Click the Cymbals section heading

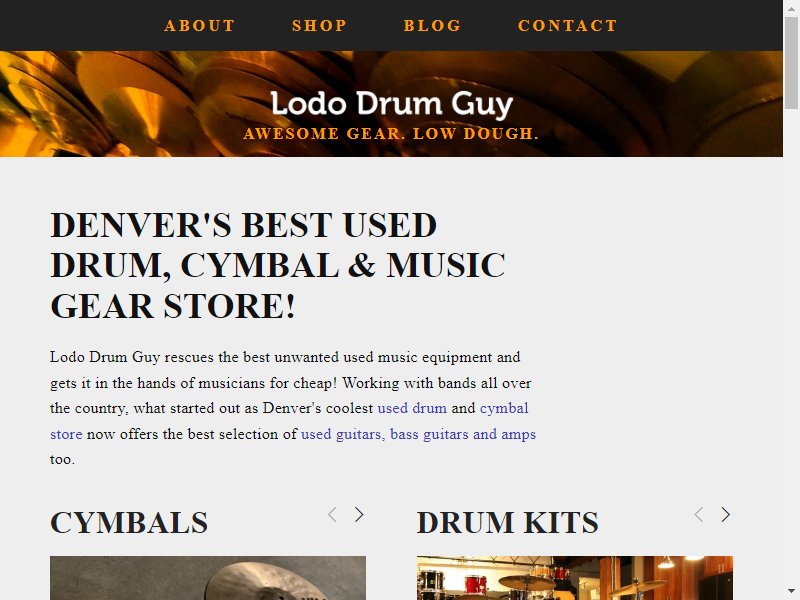click(x=129, y=523)
